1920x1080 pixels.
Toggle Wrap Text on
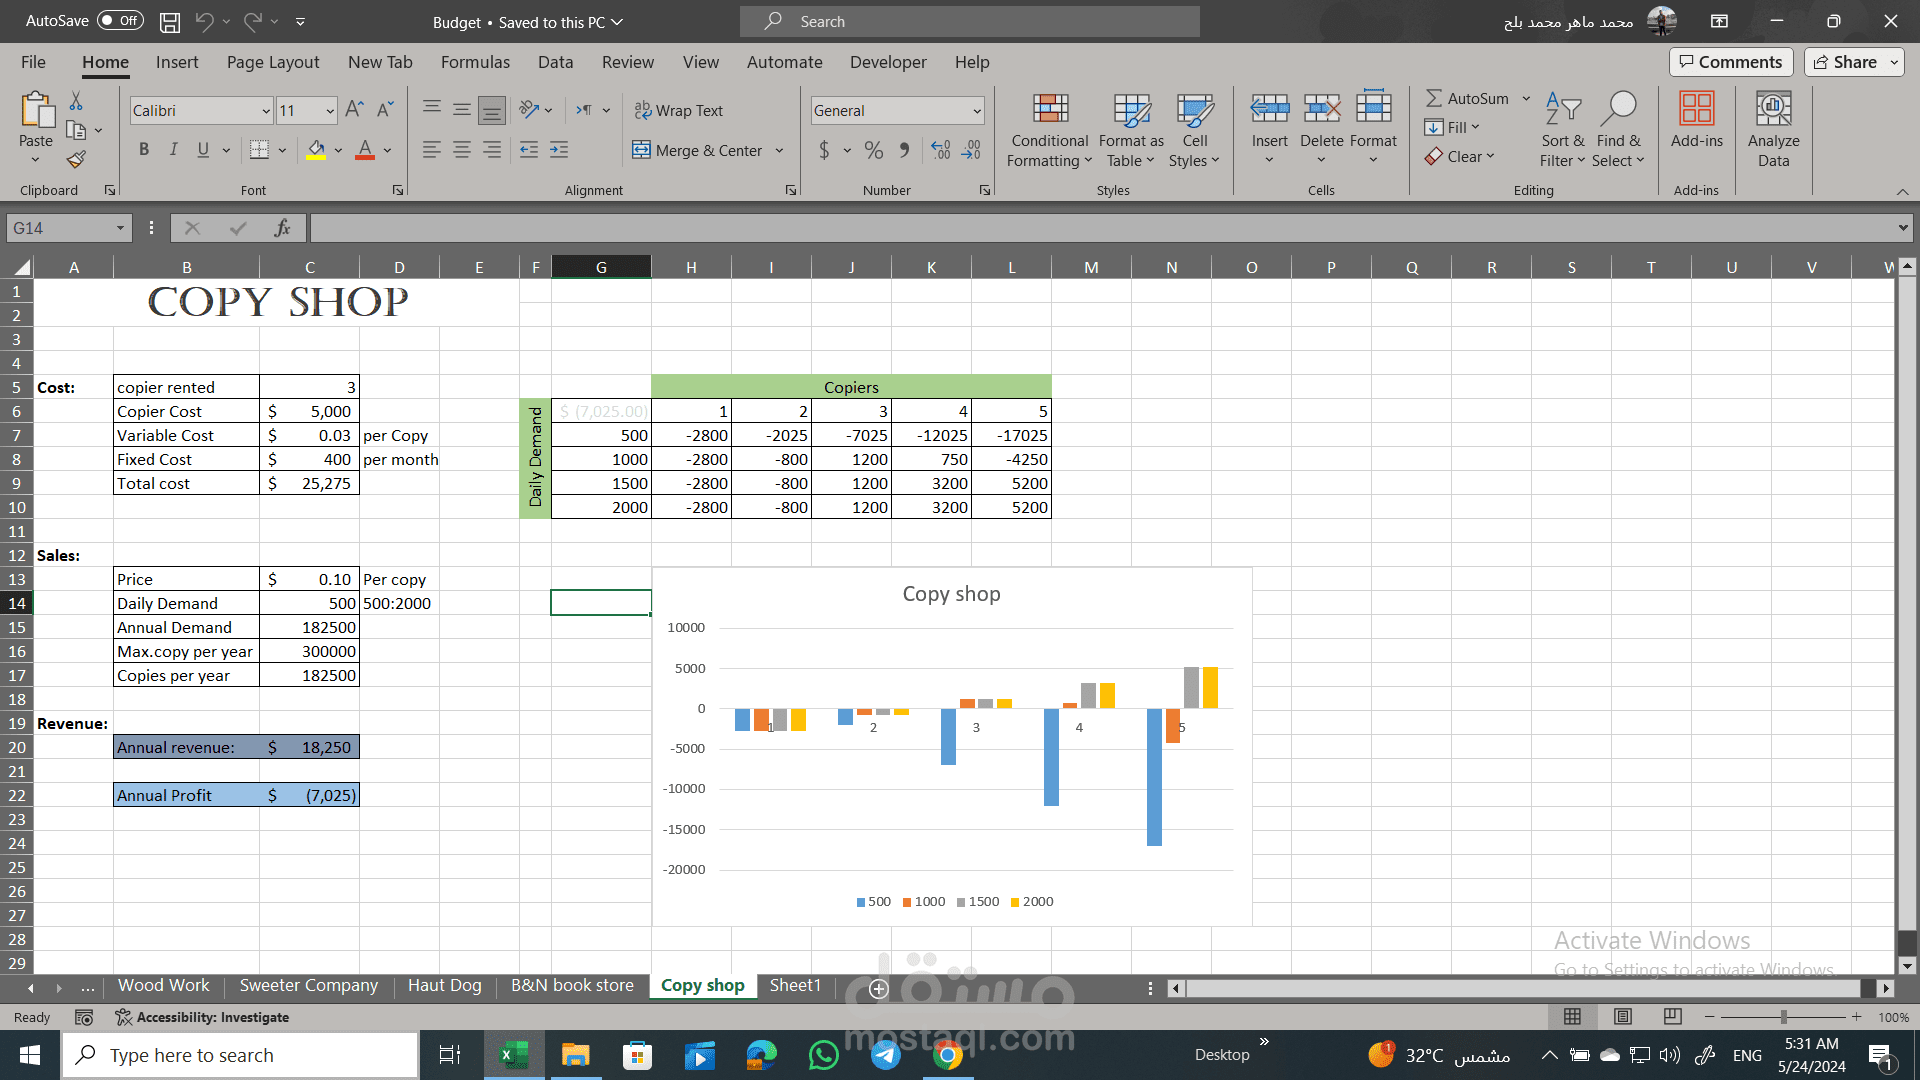679,111
